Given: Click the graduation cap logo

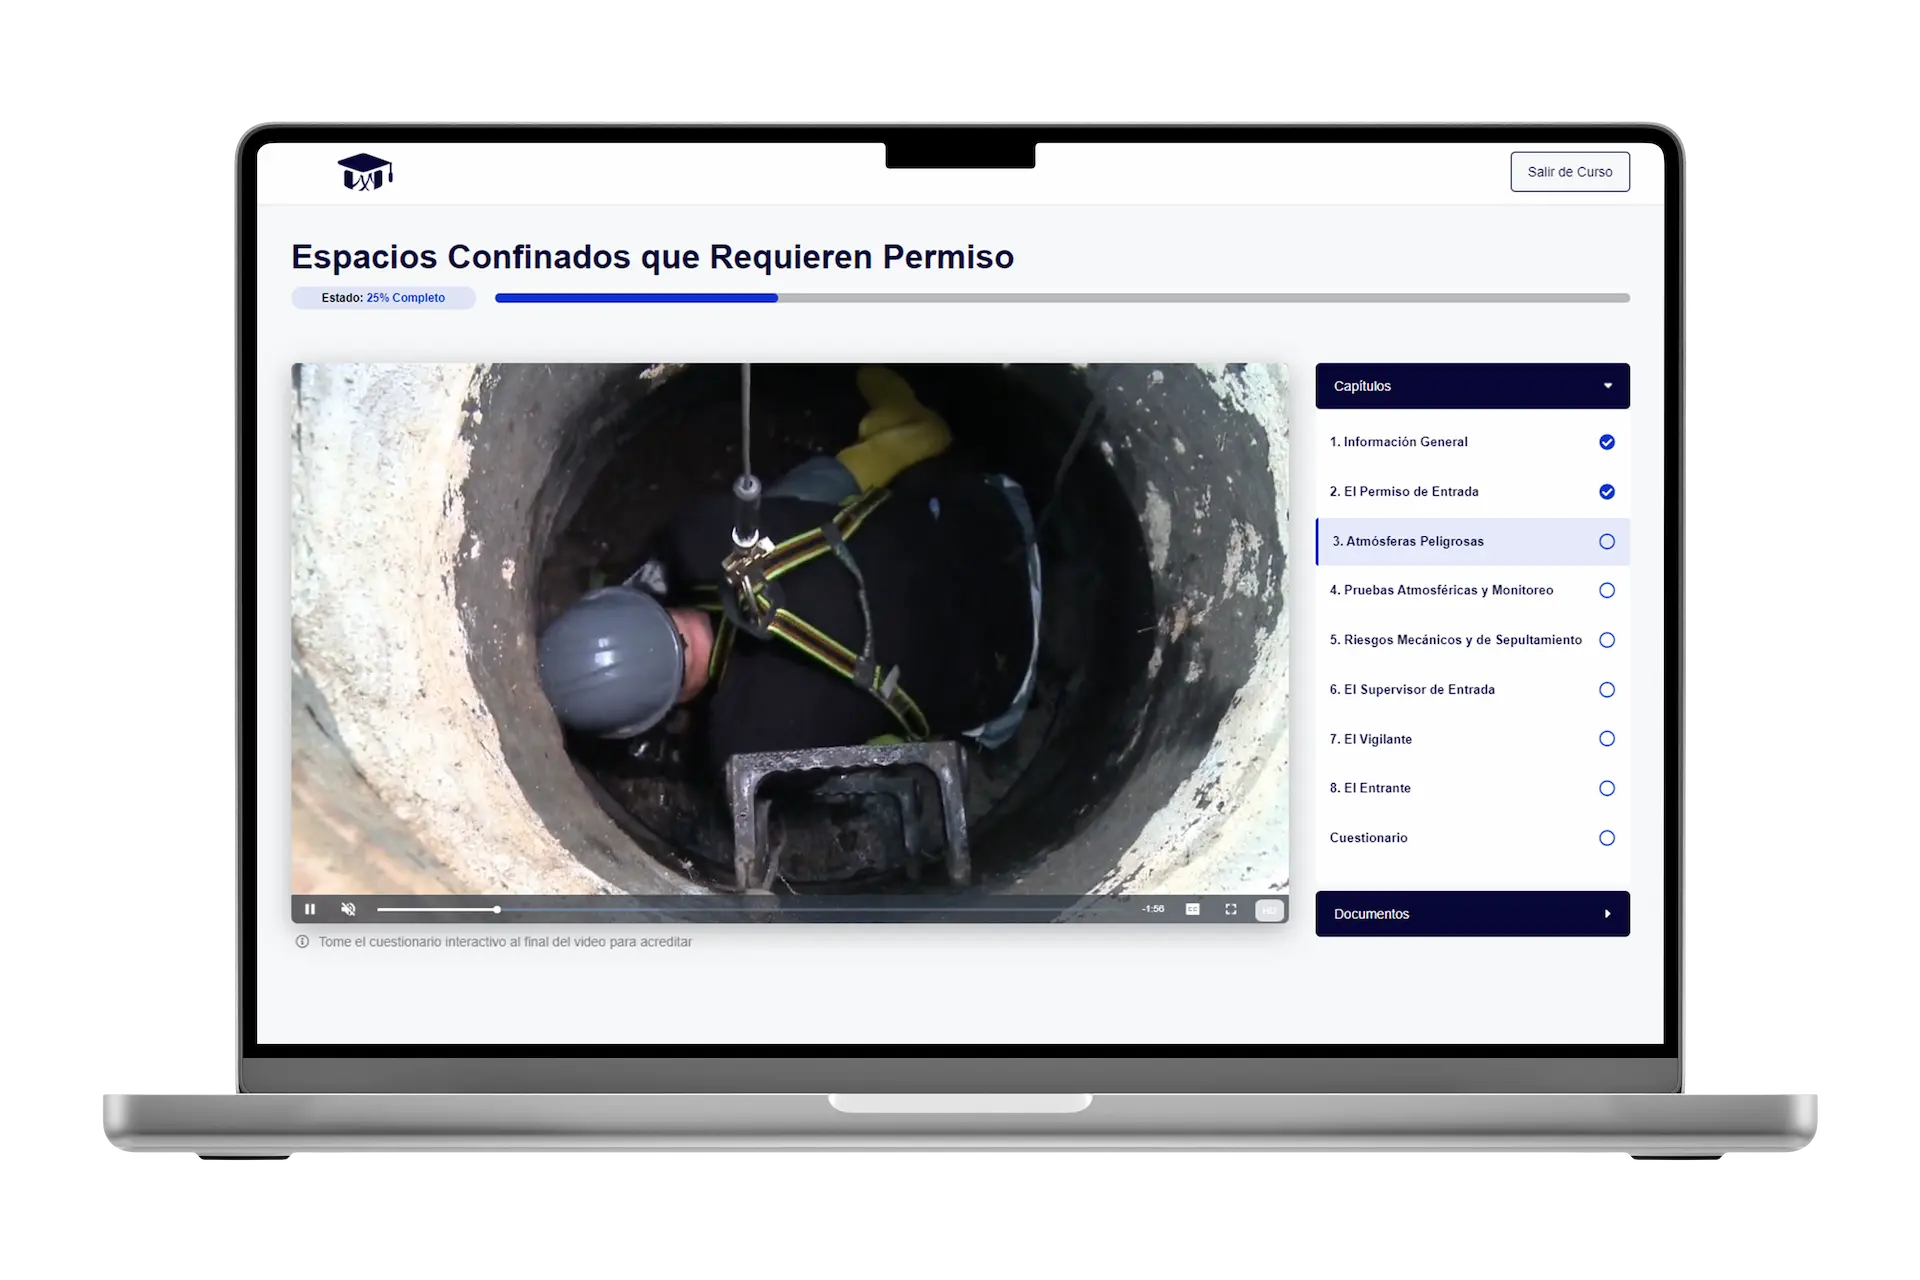Looking at the screenshot, I should point(364,172).
